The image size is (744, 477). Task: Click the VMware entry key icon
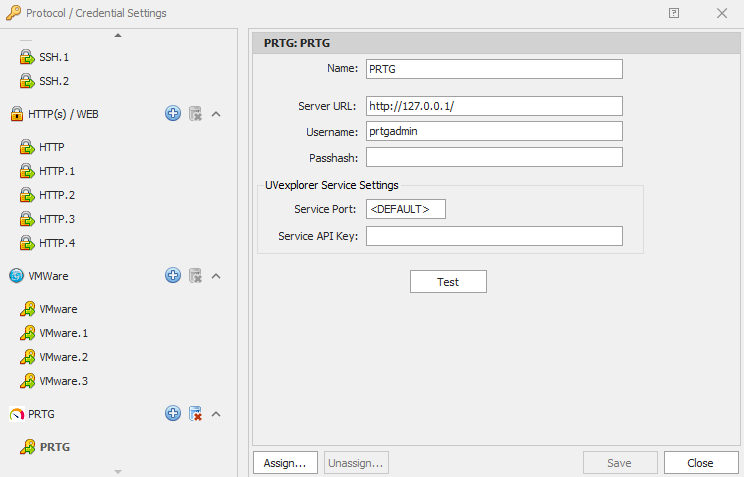point(27,309)
